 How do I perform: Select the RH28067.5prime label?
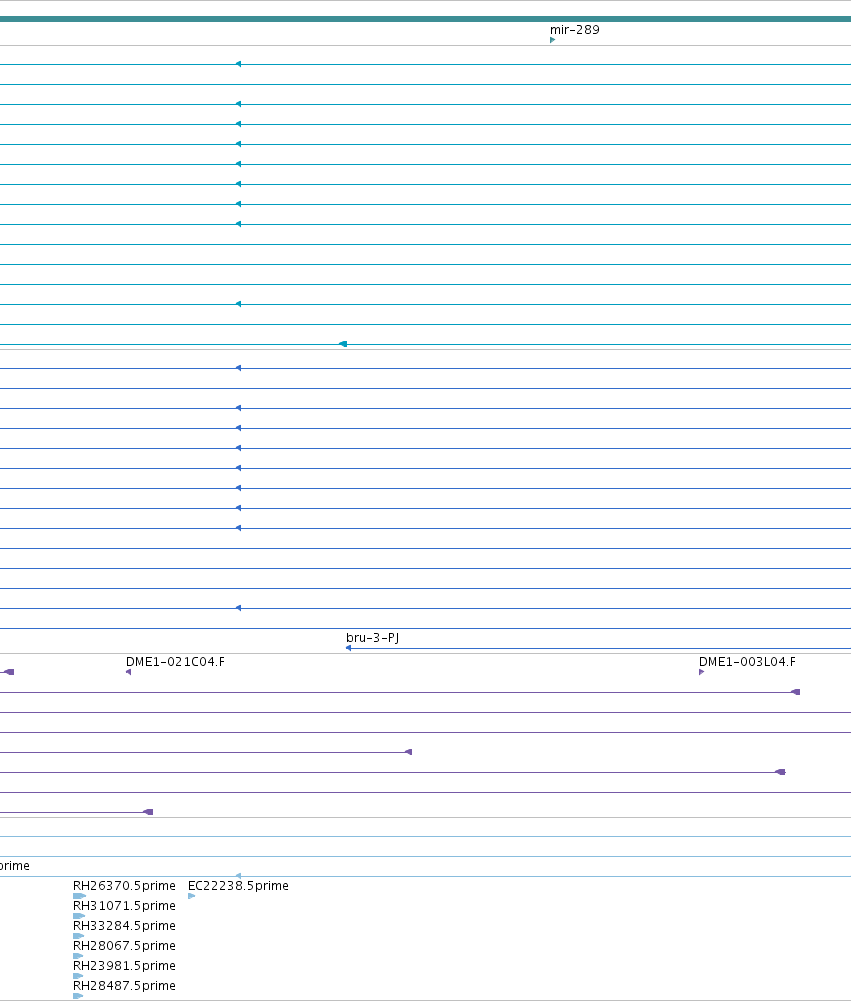coord(124,945)
